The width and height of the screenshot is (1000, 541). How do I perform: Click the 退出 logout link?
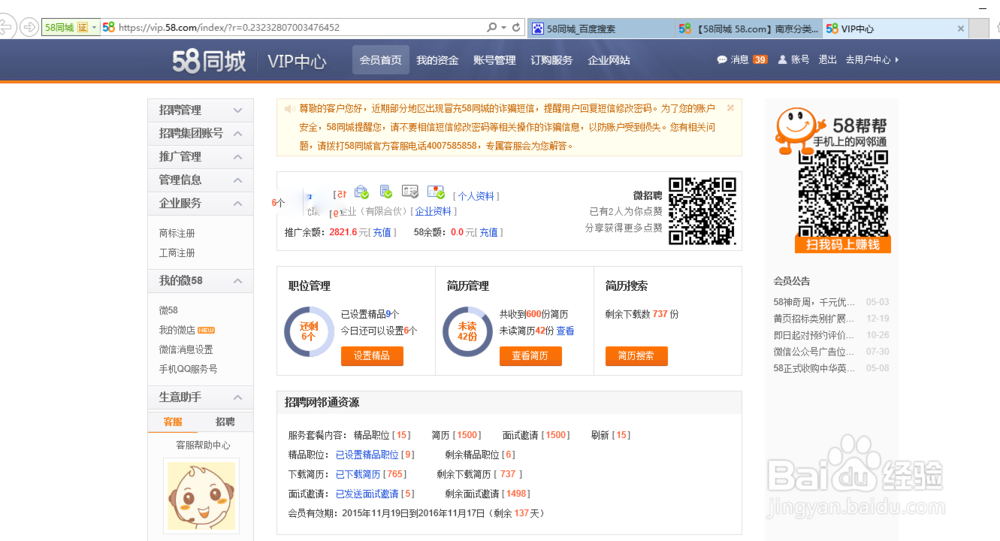827,59
